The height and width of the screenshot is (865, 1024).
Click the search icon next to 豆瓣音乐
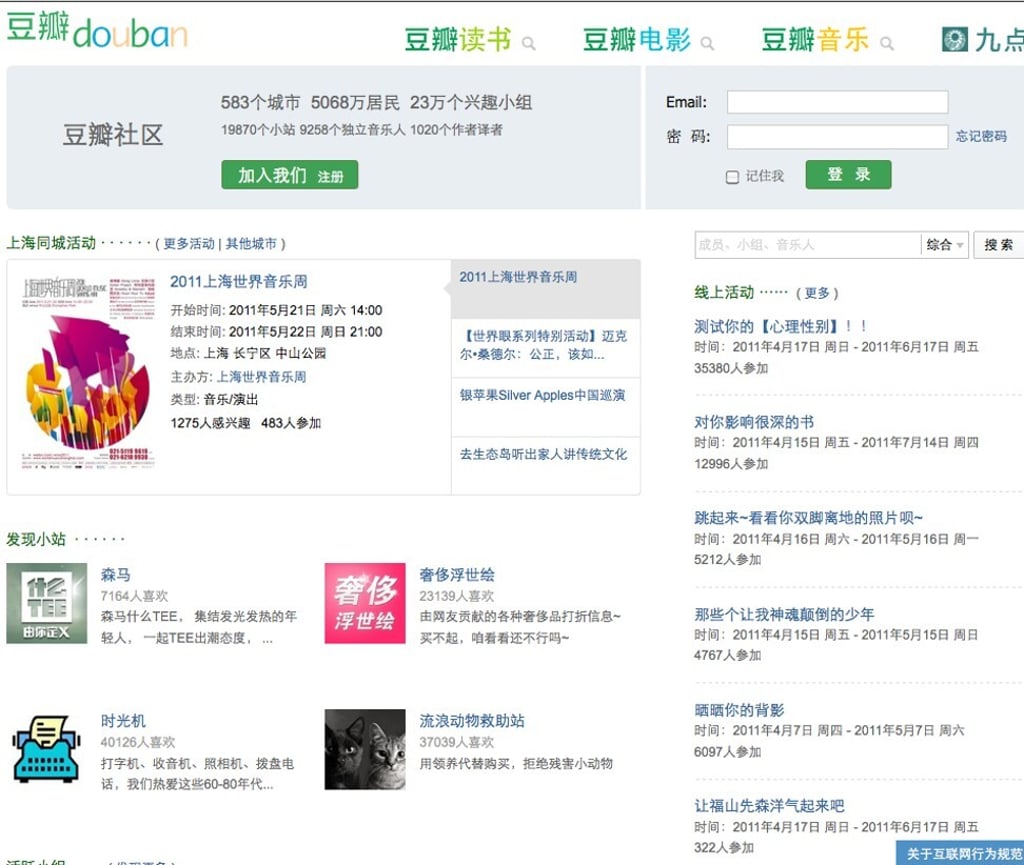tap(886, 43)
